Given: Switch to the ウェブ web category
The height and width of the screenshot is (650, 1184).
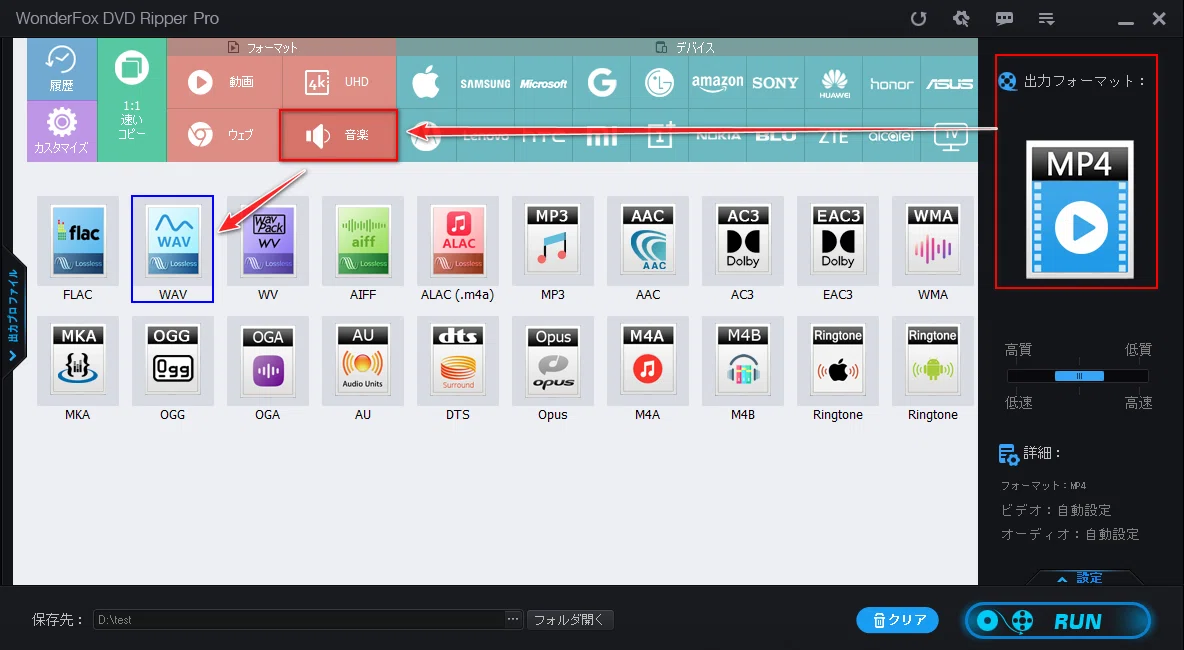Looking at the screenshot, I should 224,135.
